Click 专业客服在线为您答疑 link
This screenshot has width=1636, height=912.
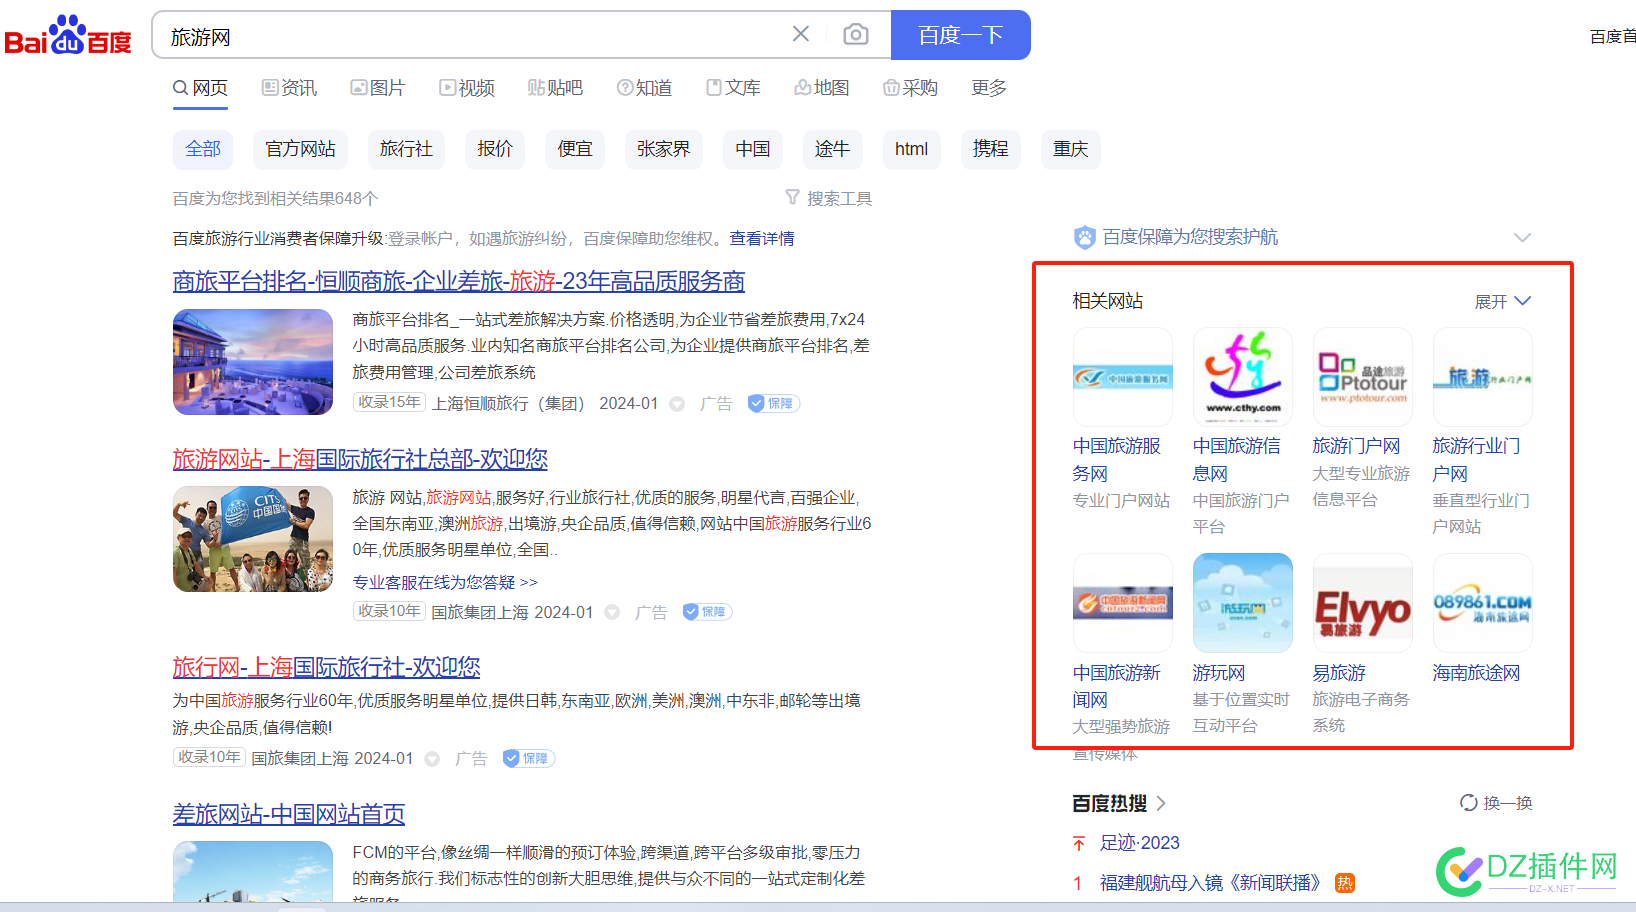pos(445,582)
